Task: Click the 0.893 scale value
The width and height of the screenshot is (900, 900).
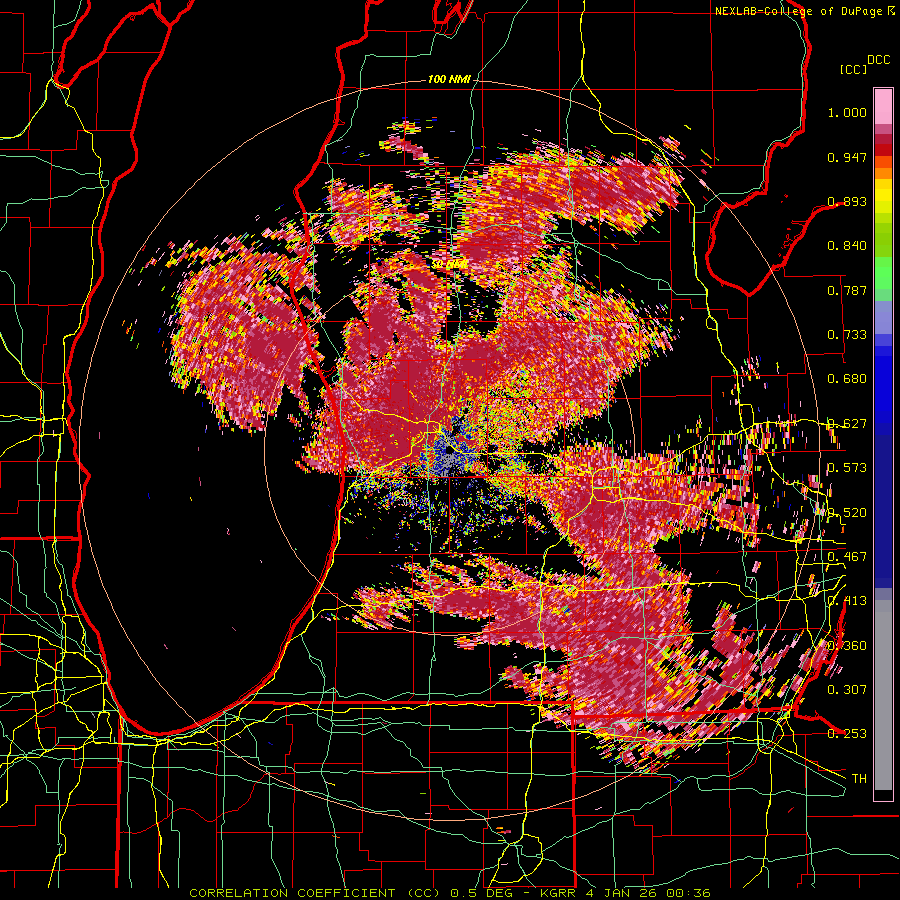Action: pyautogui.click(x=847, y=201)
